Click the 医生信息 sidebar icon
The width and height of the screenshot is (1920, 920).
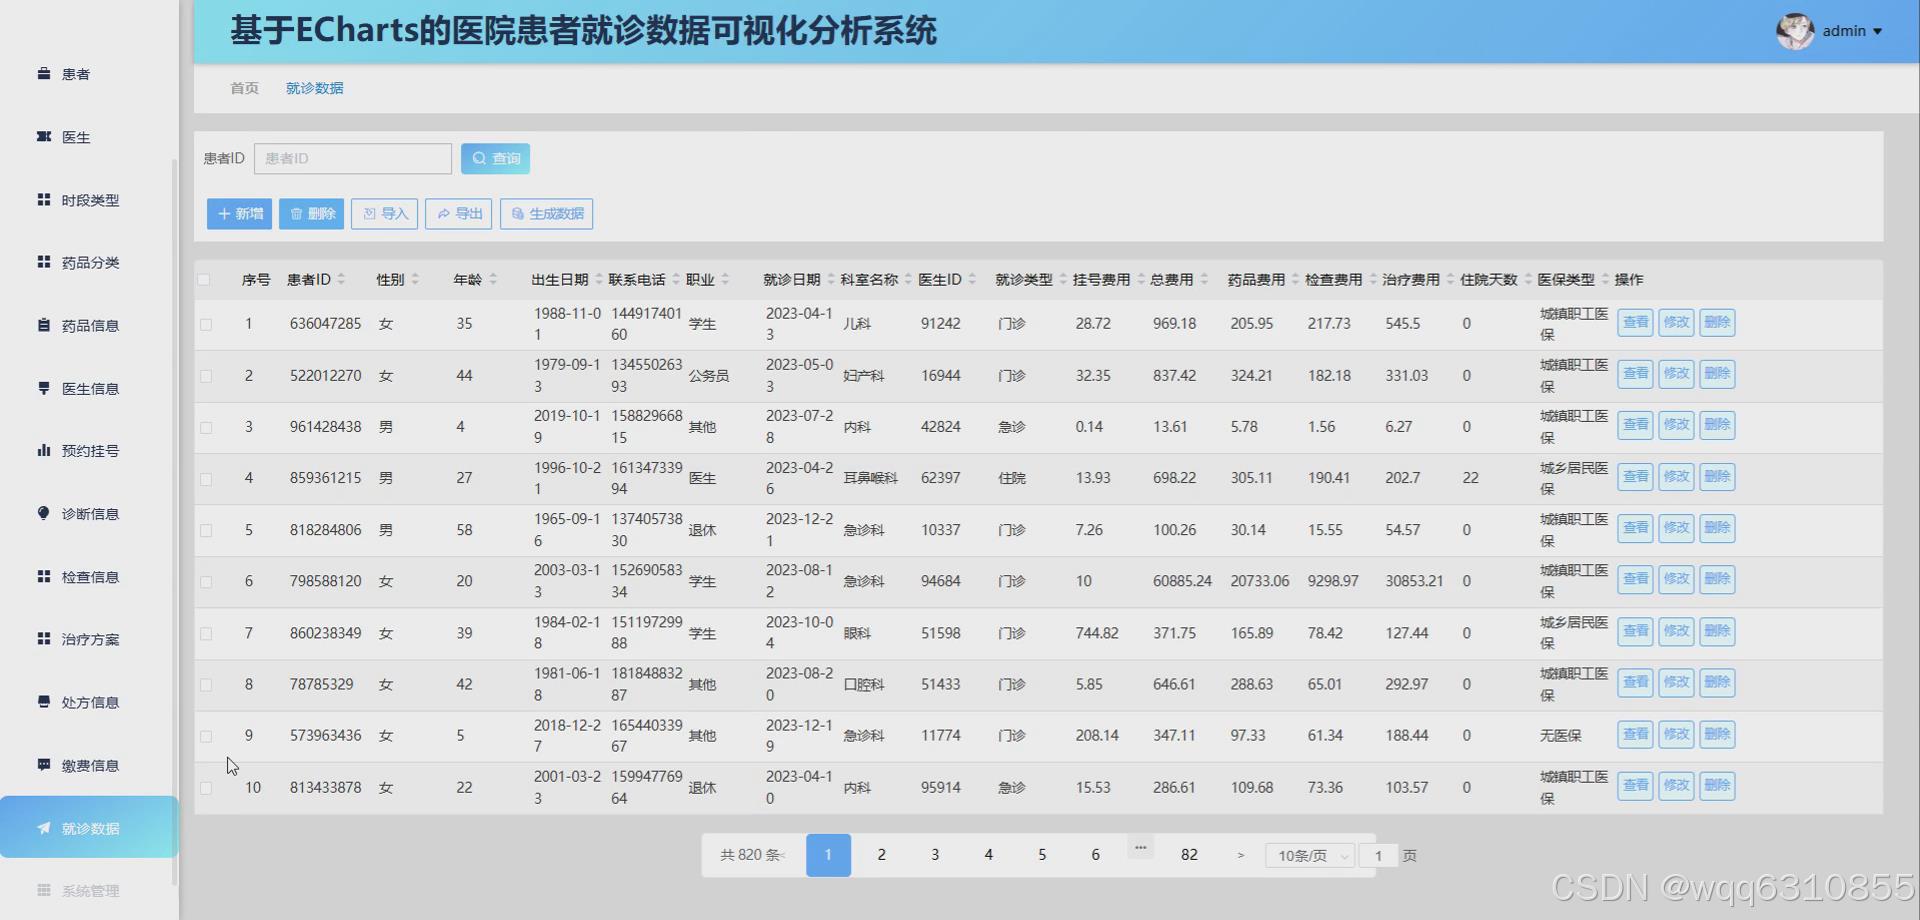pos(44,387)
